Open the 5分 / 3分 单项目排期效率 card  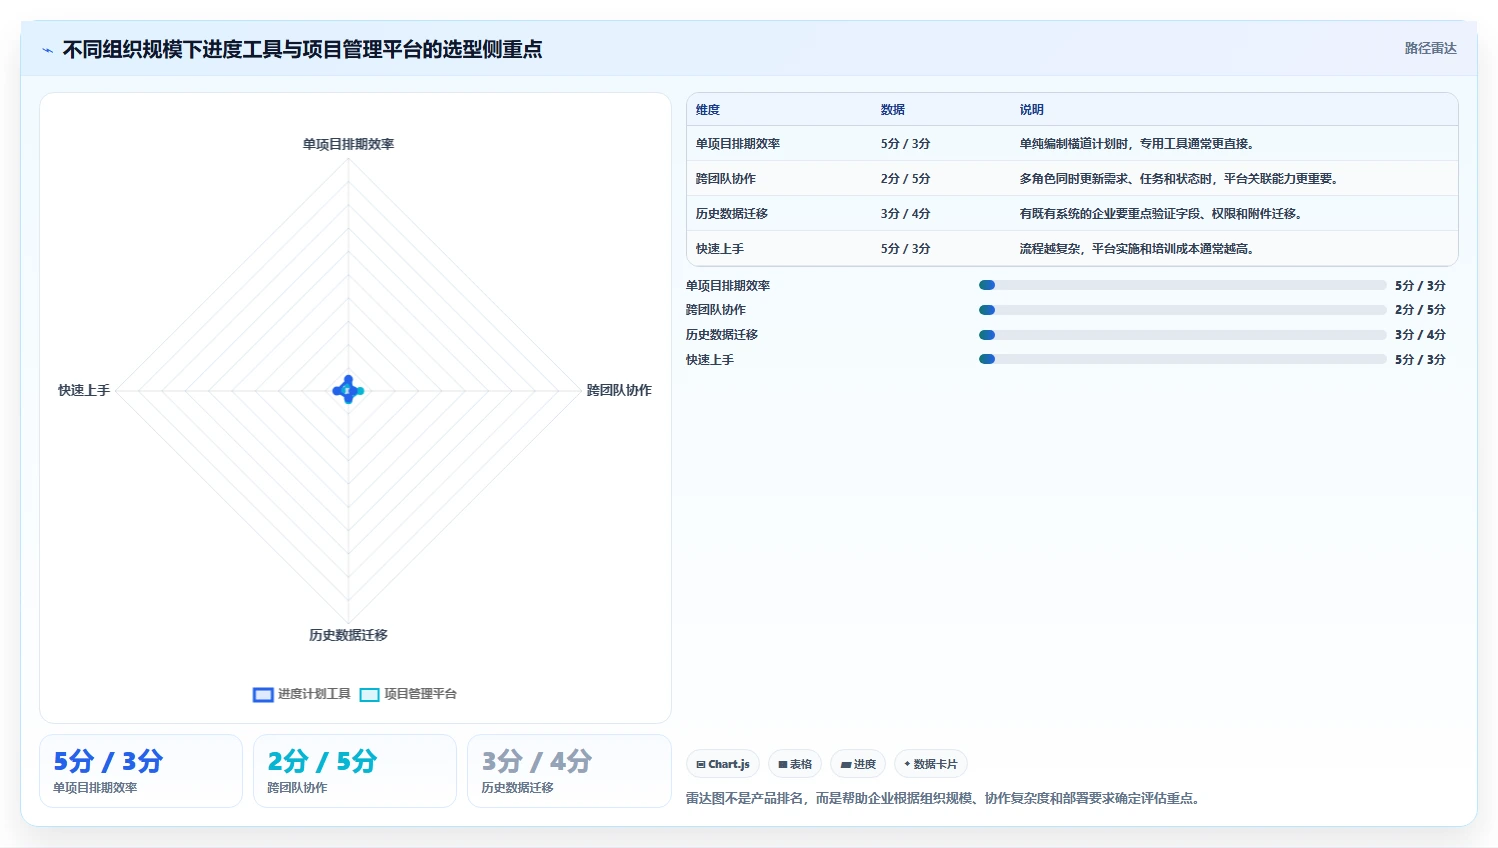[x=141, y=771]
